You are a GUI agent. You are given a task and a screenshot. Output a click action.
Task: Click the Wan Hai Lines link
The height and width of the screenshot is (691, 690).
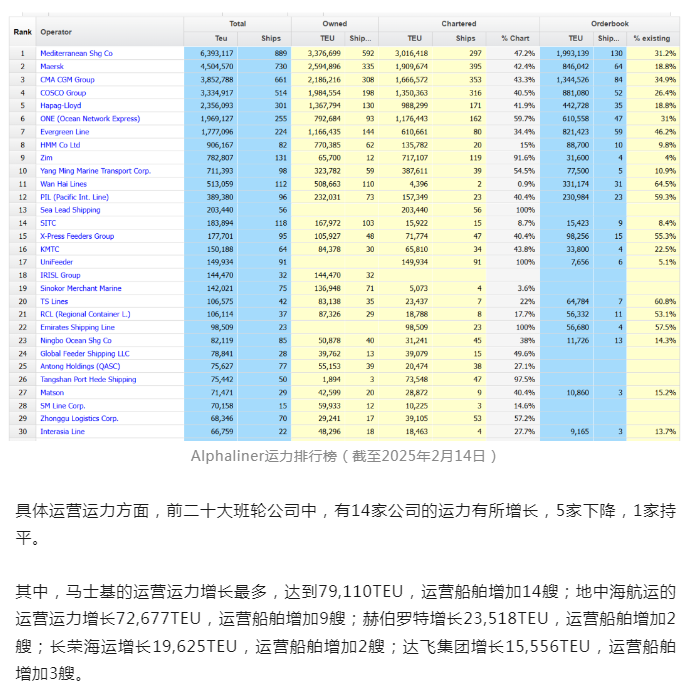pos(63,184)
